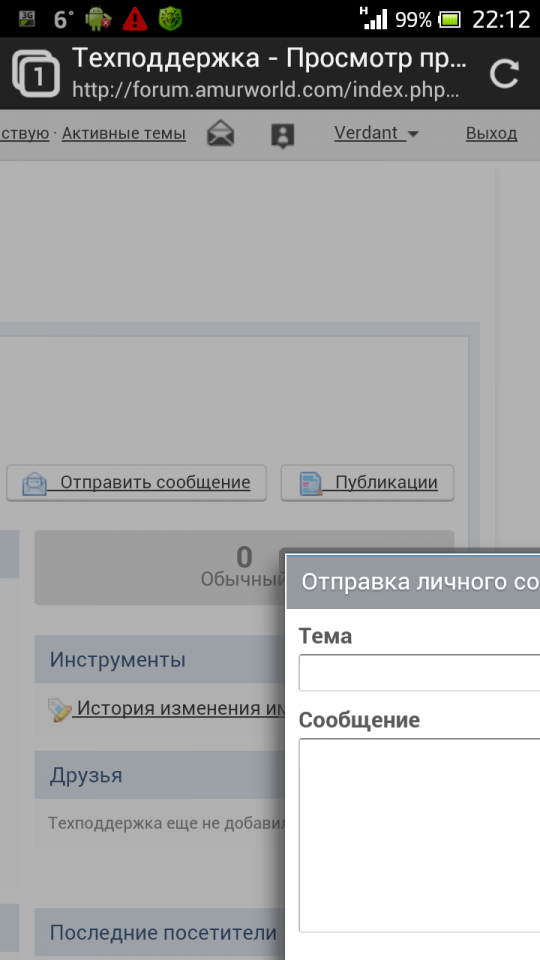Tap the page reload icon
This screenshot has height=960, width=540.
505,74
